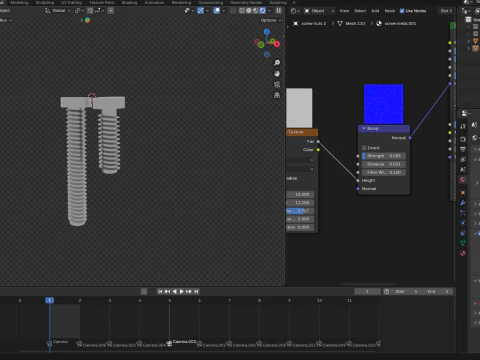Open the Output properties tab icon

(463, 149)
